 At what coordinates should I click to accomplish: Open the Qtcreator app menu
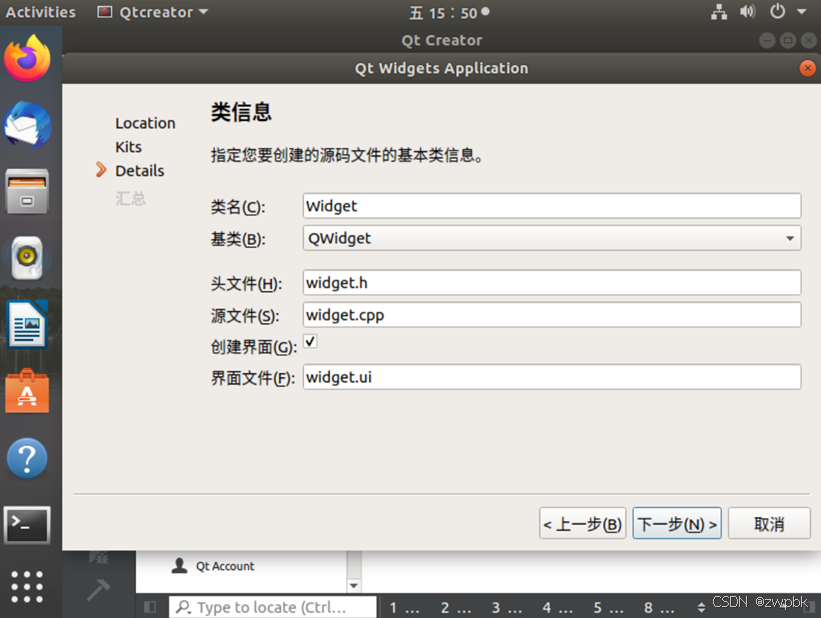(x=152, y=12)
